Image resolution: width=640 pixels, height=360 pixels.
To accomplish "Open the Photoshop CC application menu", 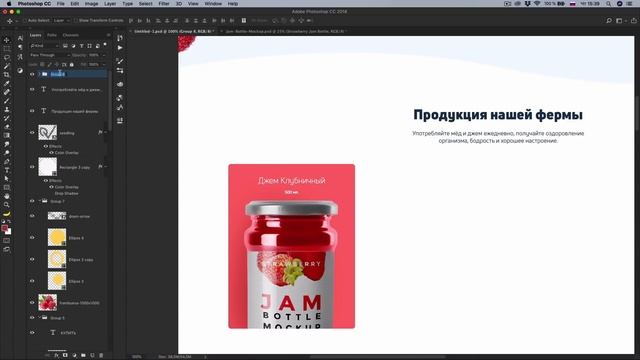I will [34, 4].
